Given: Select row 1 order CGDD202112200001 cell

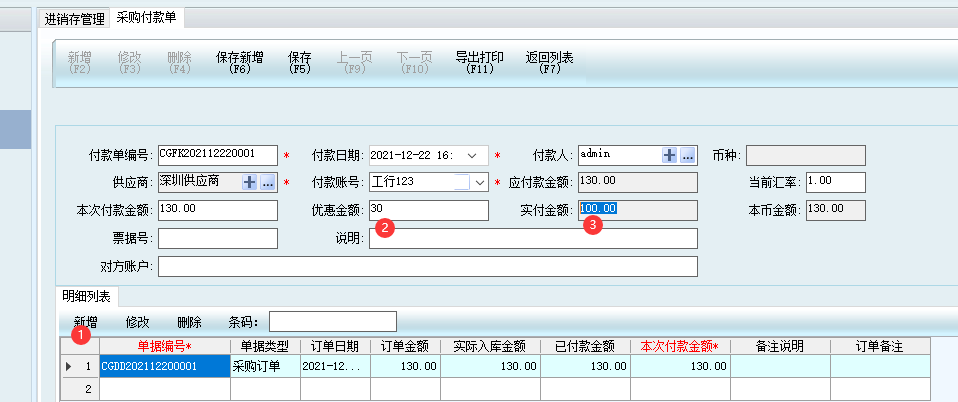Looking at the screenshot, I should (x=164, y=367).
